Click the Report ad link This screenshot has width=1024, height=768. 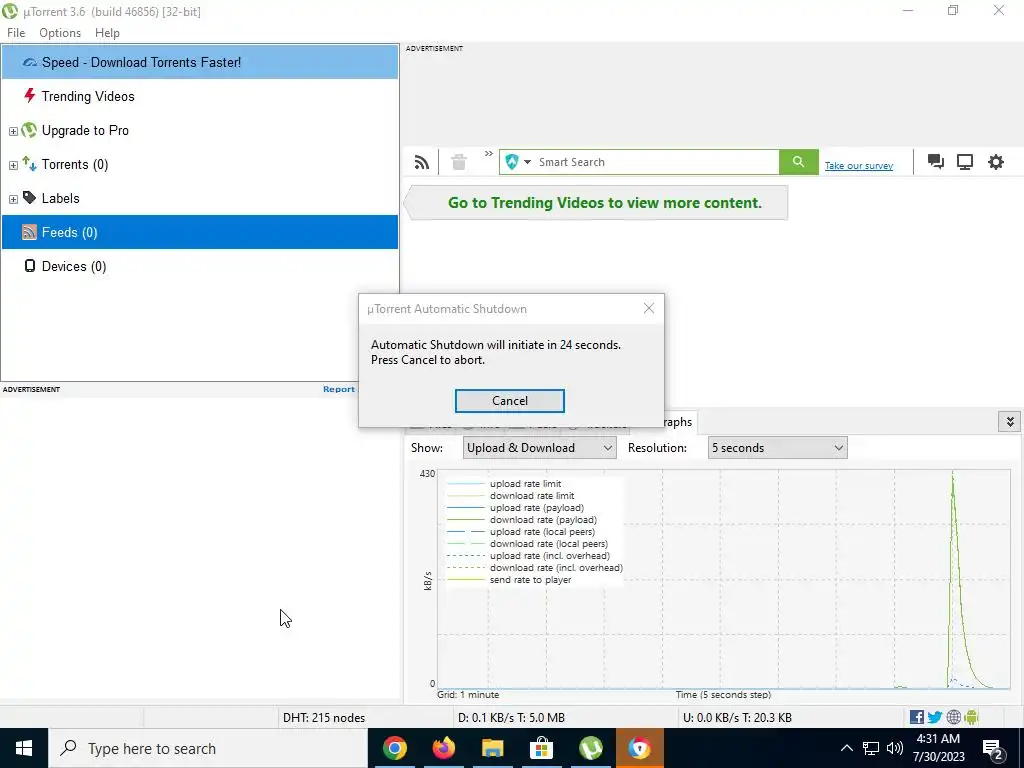tap(339, 389)
